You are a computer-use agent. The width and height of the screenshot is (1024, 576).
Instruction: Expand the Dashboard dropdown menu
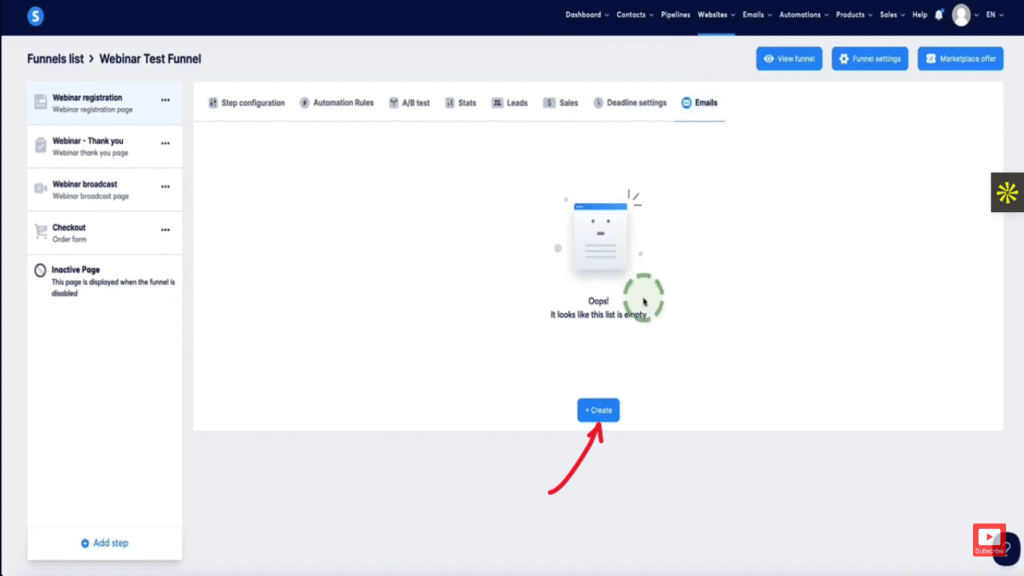point(586,15)
